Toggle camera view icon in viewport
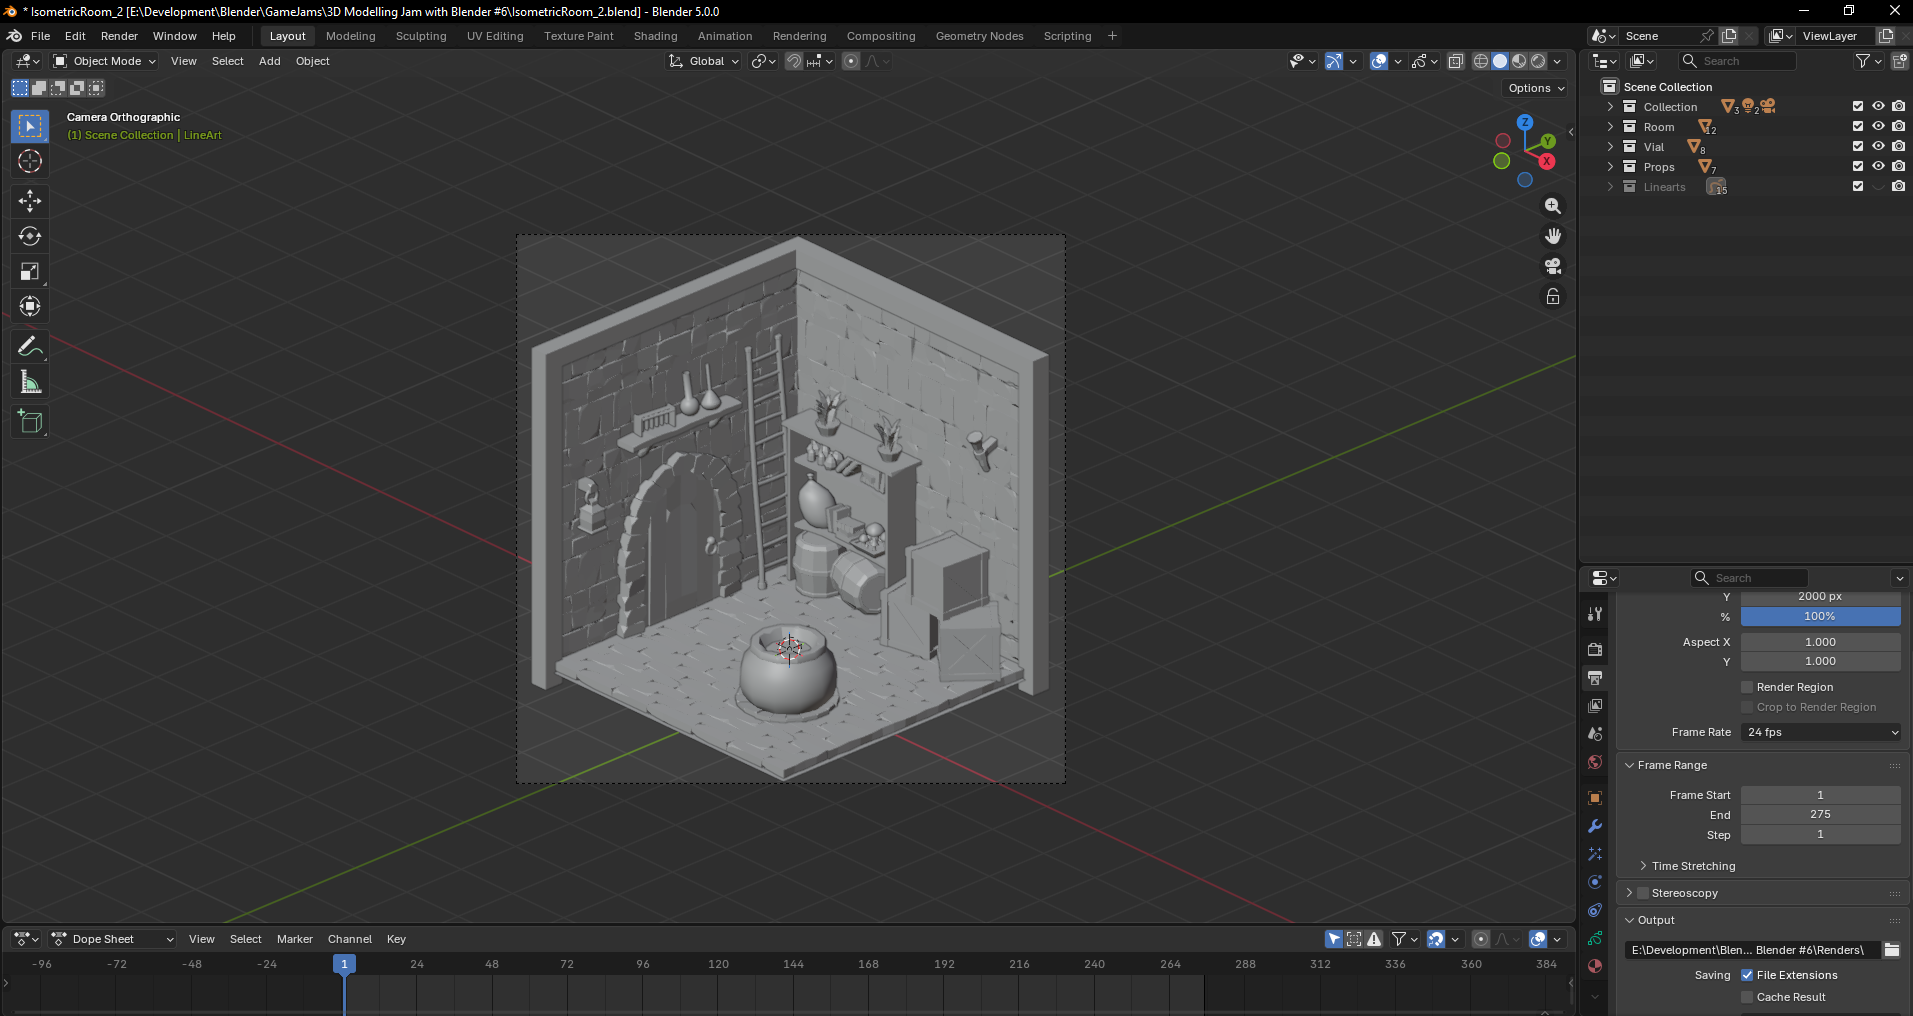The height and width of the screenshot is (1016, 1913). click(1553, 266)
